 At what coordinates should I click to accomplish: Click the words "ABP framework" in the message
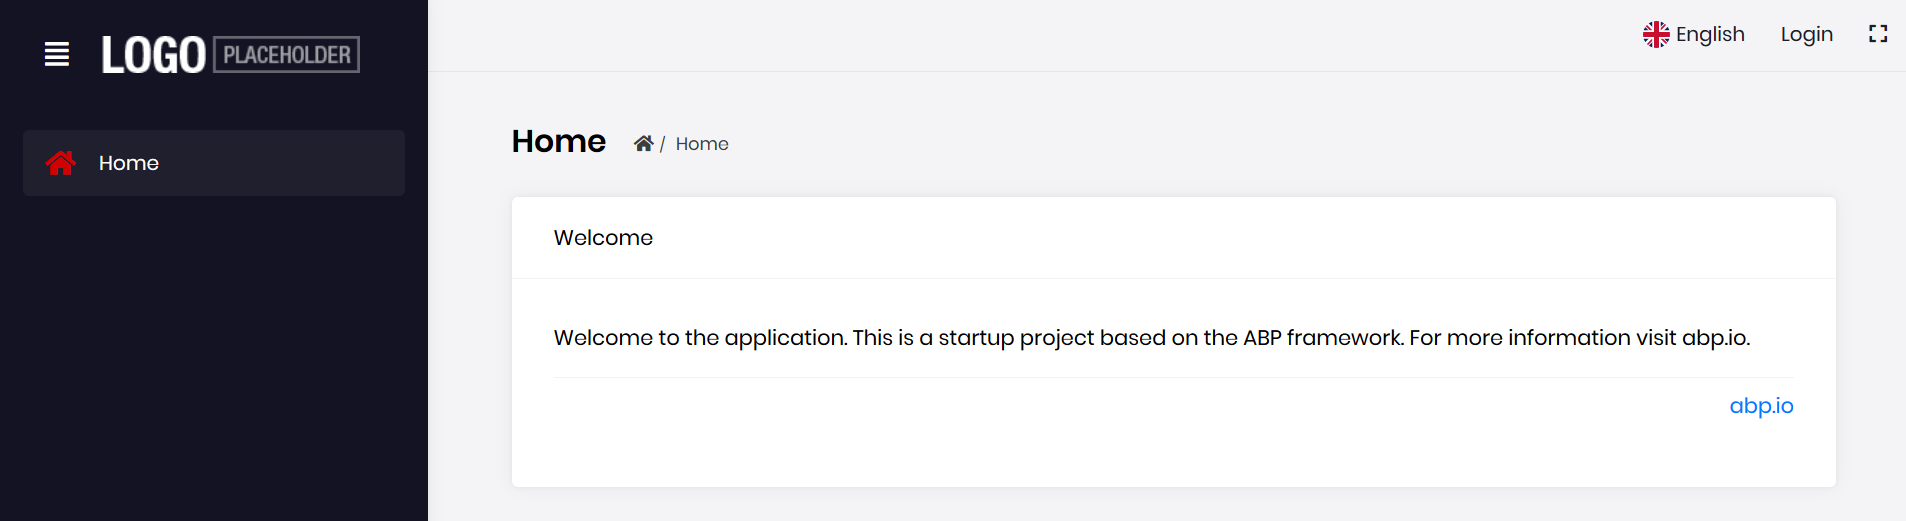click(1322, 338)
